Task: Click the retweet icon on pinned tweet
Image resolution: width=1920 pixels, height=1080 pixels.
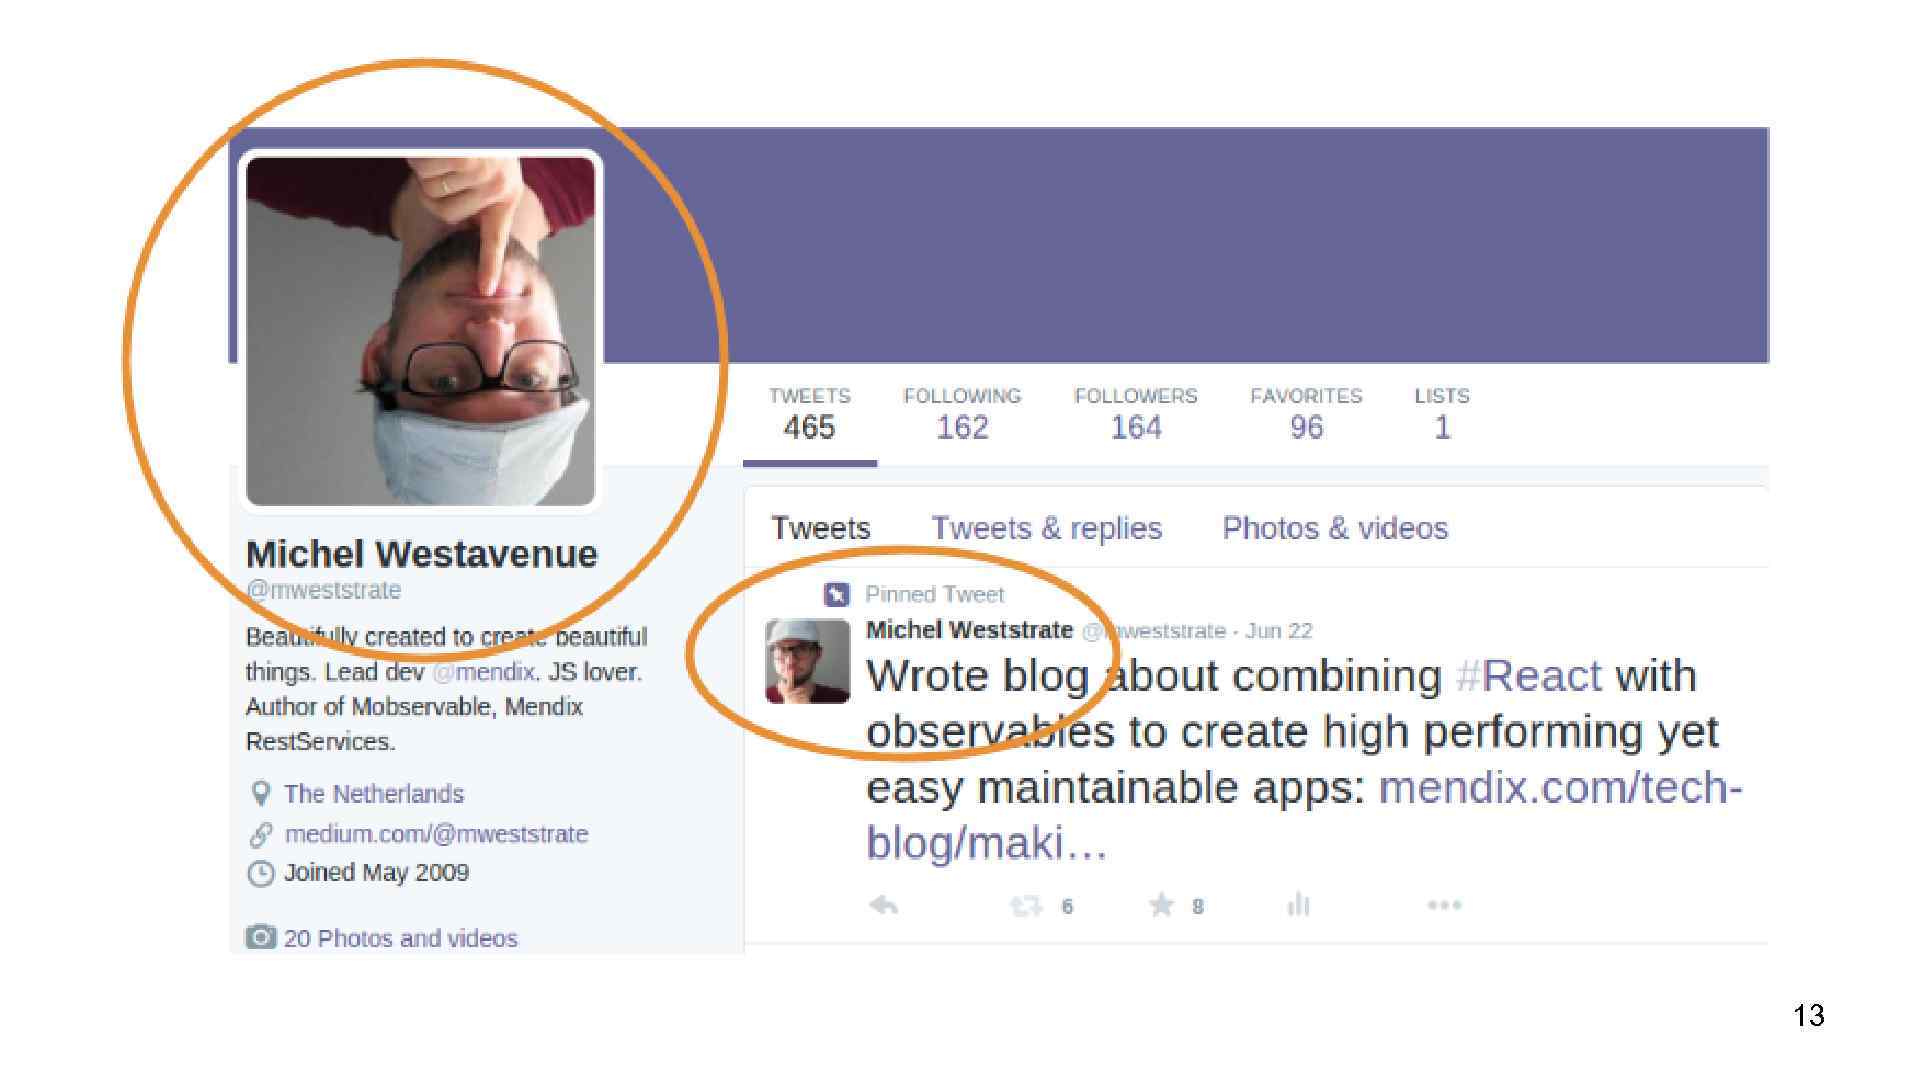Action: [x=1026, y=906]
